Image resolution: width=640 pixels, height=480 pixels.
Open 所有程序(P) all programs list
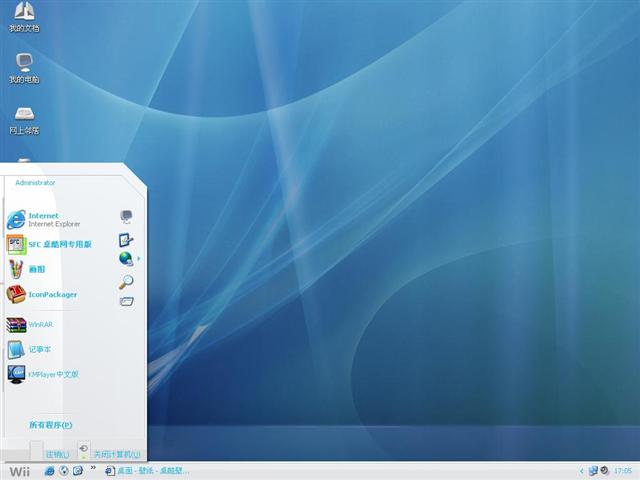point(51,425)
